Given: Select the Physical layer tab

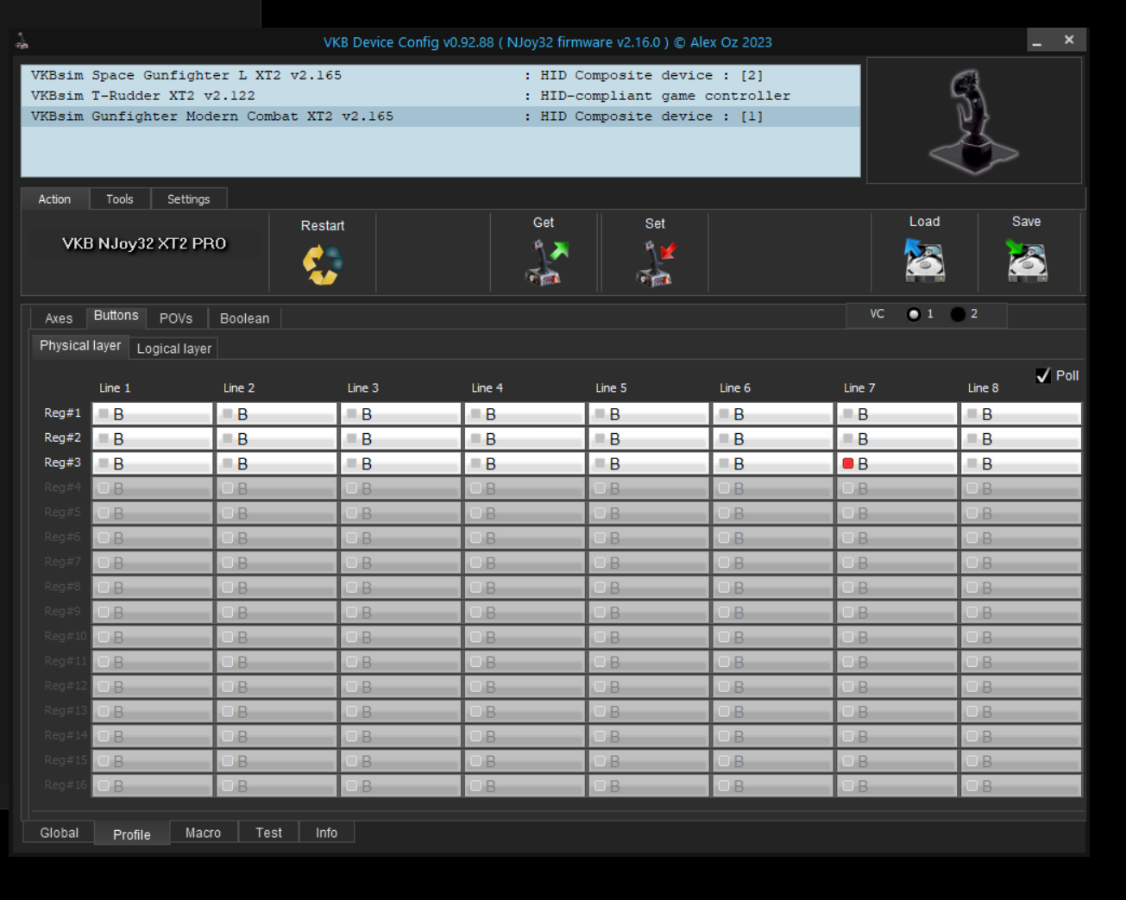Looking at the screenshot, I should [80, 345].
